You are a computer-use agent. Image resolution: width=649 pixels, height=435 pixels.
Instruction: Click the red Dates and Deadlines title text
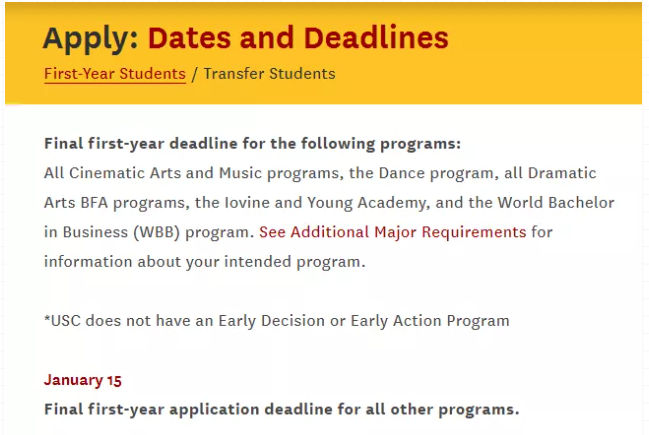[298, 38]
